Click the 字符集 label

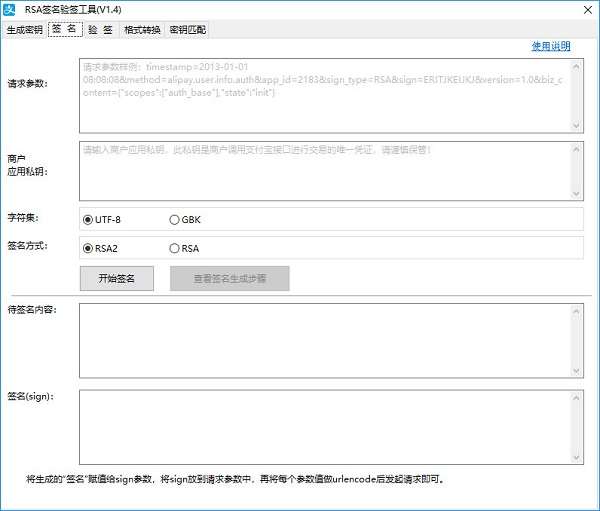(x=23, y=218)
